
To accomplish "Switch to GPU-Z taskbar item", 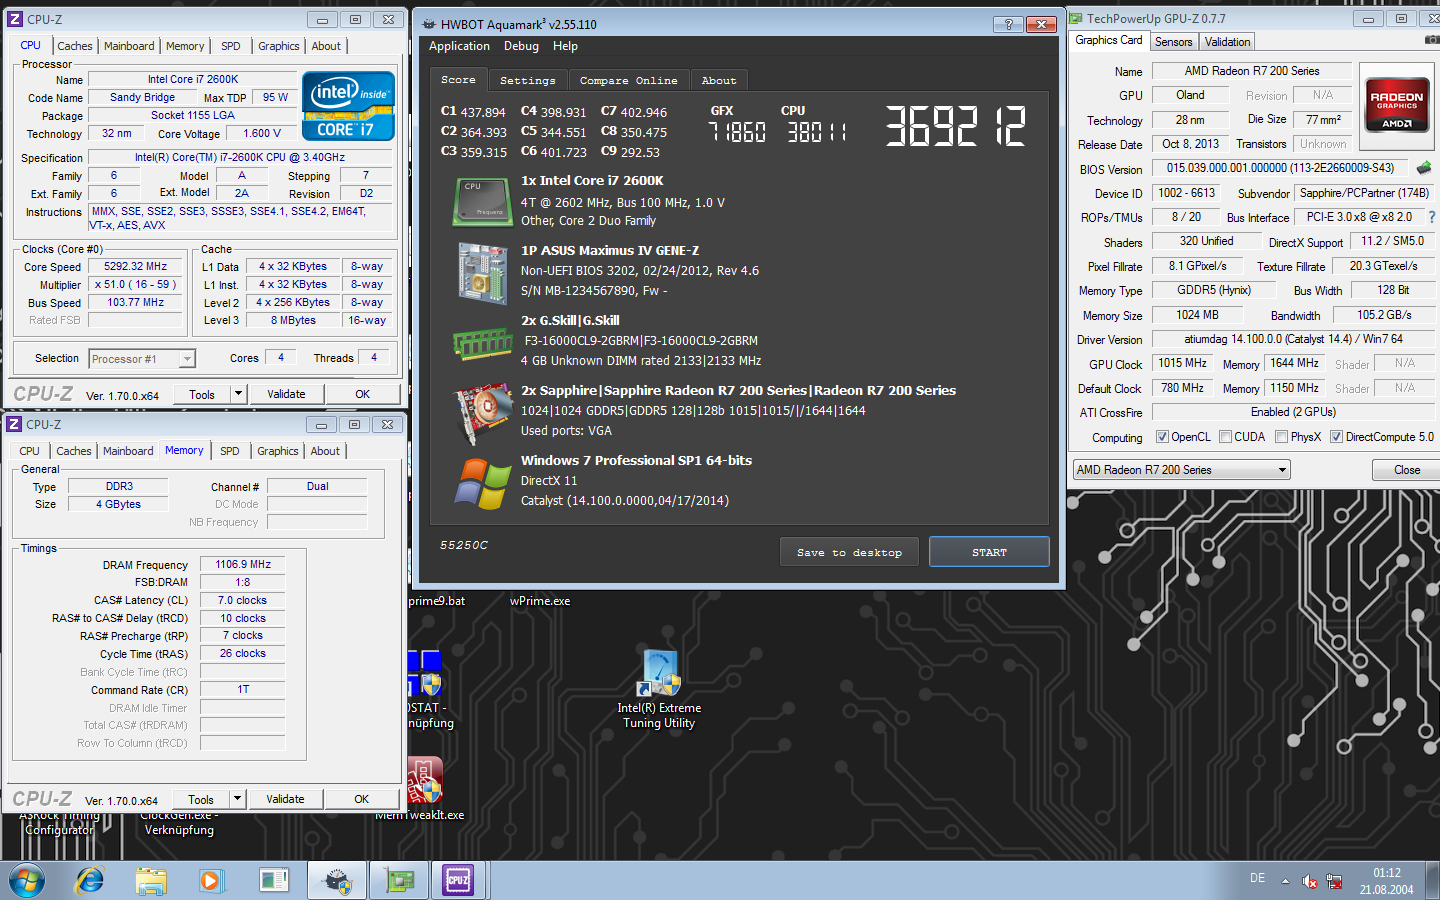I will pos(399,881).
